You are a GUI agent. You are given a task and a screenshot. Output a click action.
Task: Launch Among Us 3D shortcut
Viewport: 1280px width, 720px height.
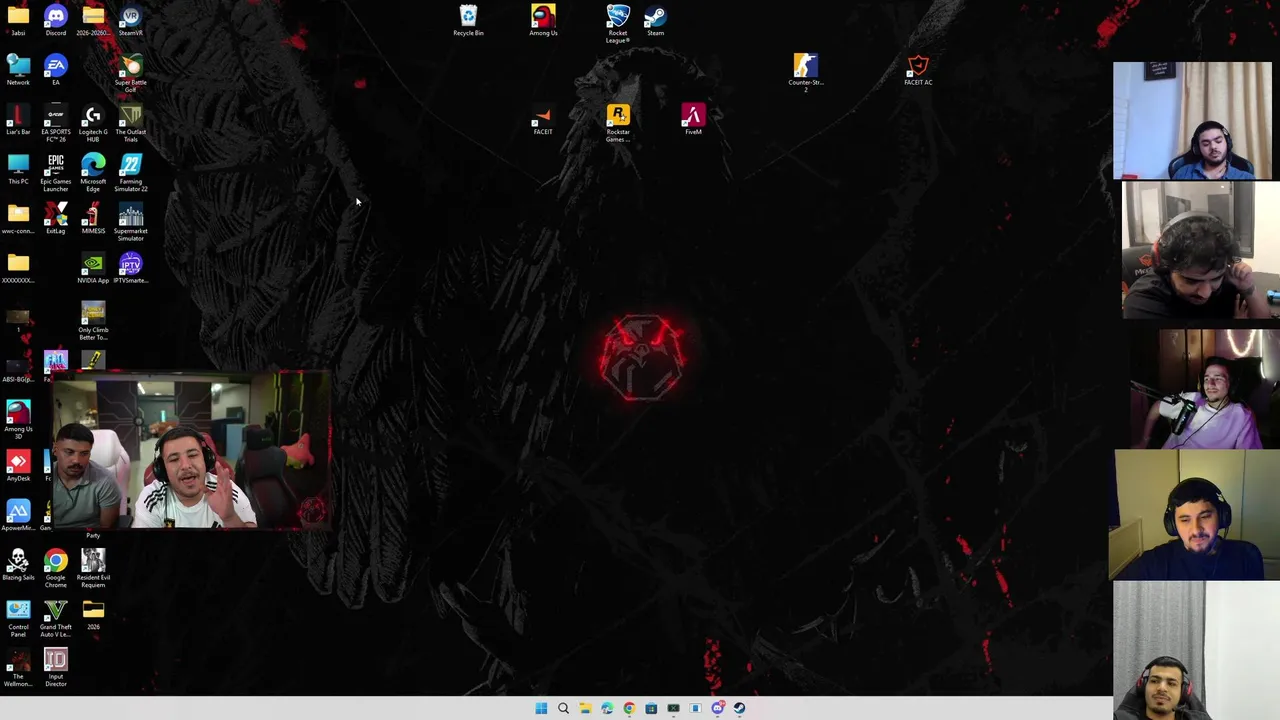point(18,420)
